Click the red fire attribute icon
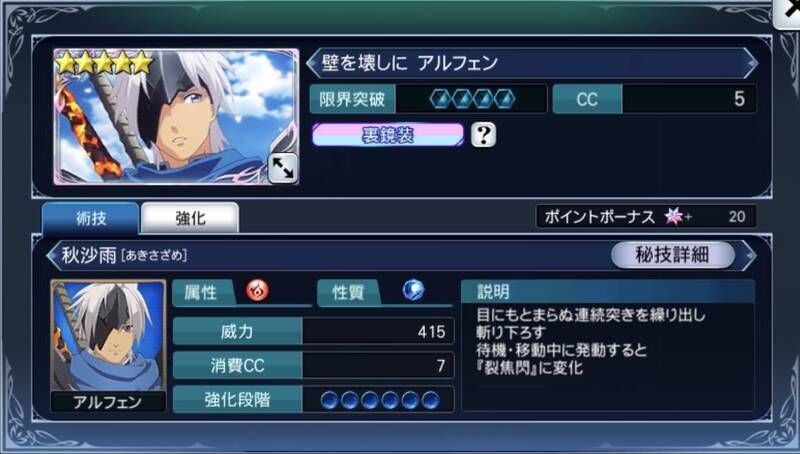800x454 pixels. point(258,291)
